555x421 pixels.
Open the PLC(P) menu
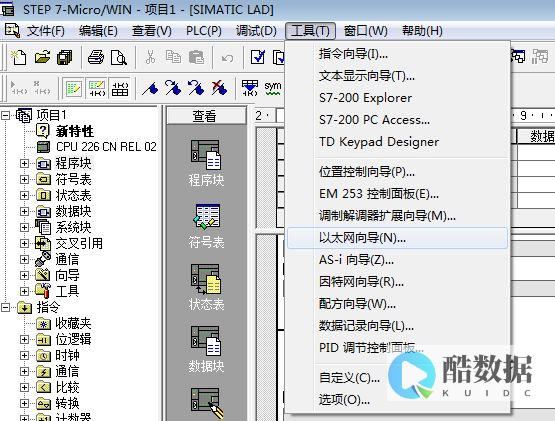[x=204, y=31]
